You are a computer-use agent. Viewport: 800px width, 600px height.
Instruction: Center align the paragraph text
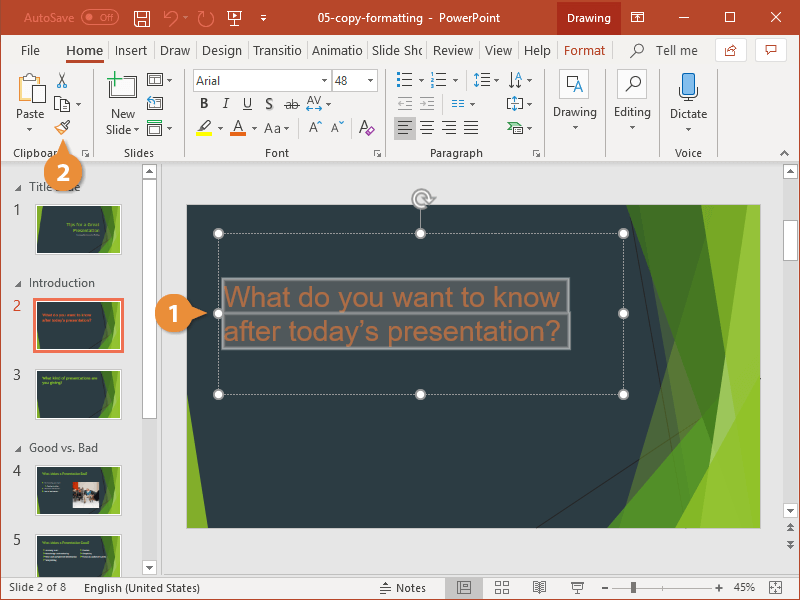coord(427,127)
